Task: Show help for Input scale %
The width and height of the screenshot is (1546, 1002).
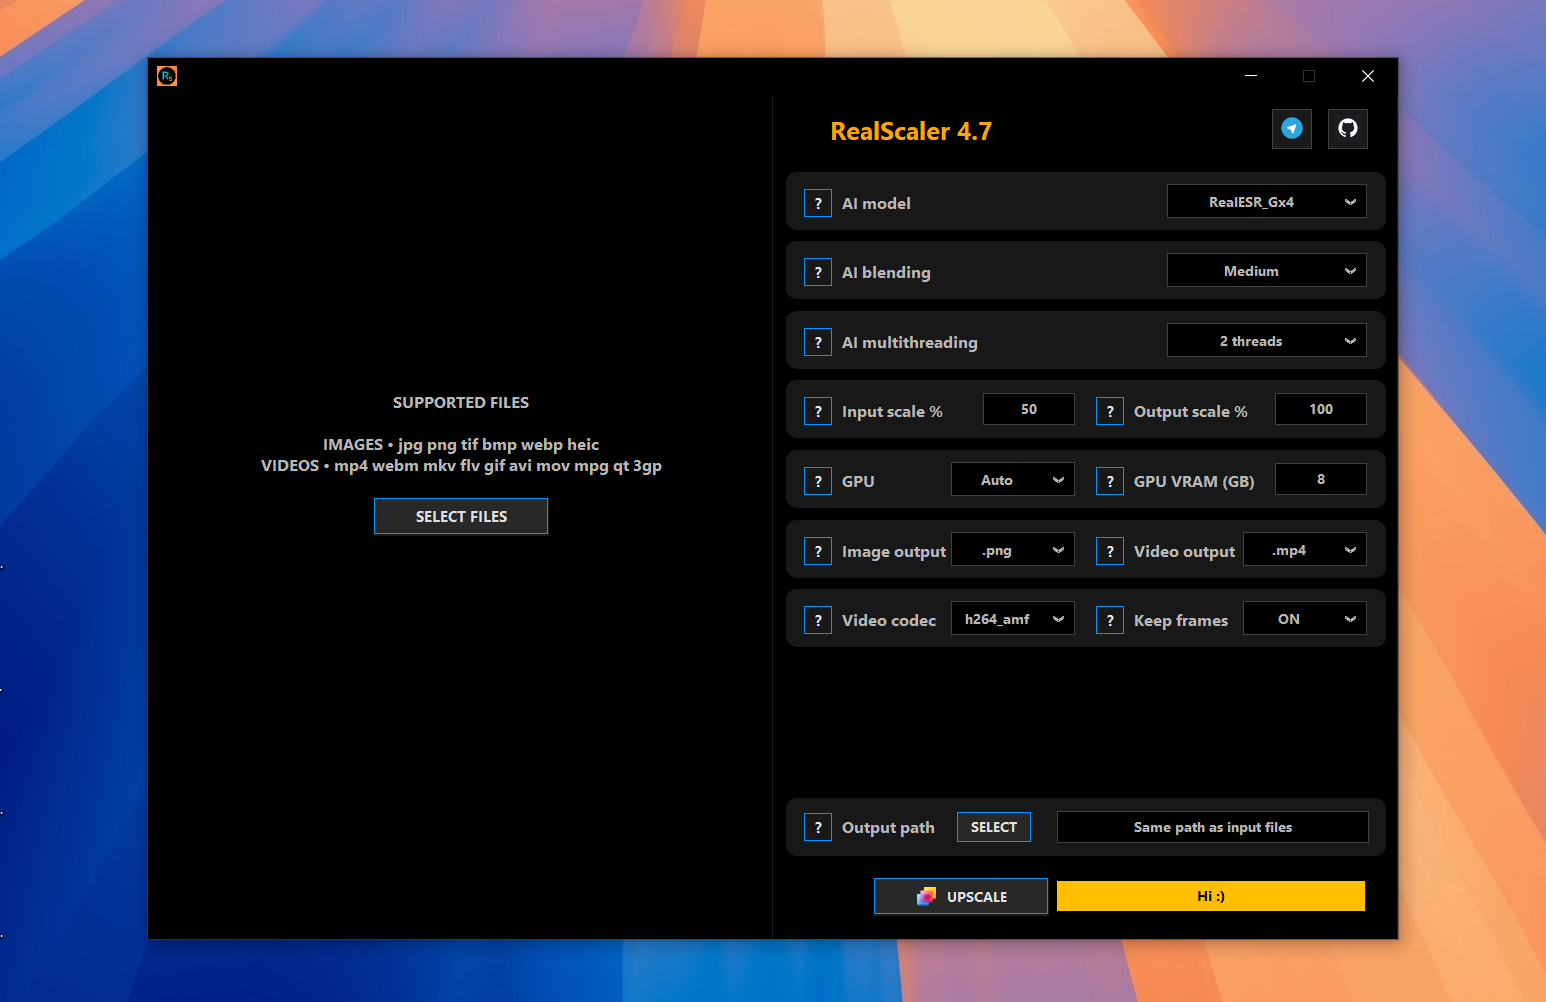Action: (x=818, y=411)
